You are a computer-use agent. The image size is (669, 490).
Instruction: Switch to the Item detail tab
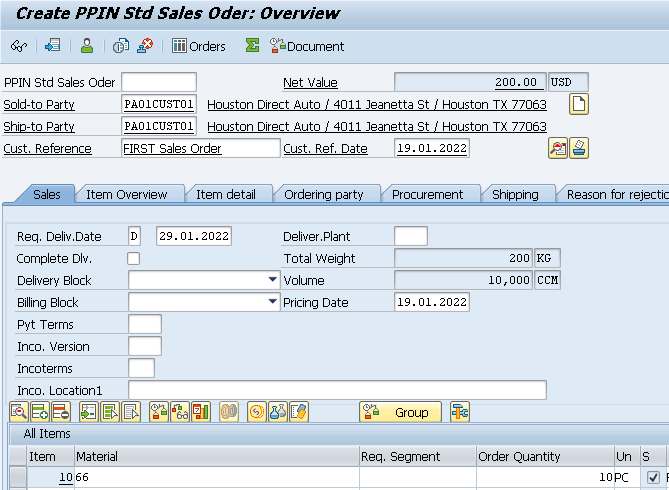226,195
